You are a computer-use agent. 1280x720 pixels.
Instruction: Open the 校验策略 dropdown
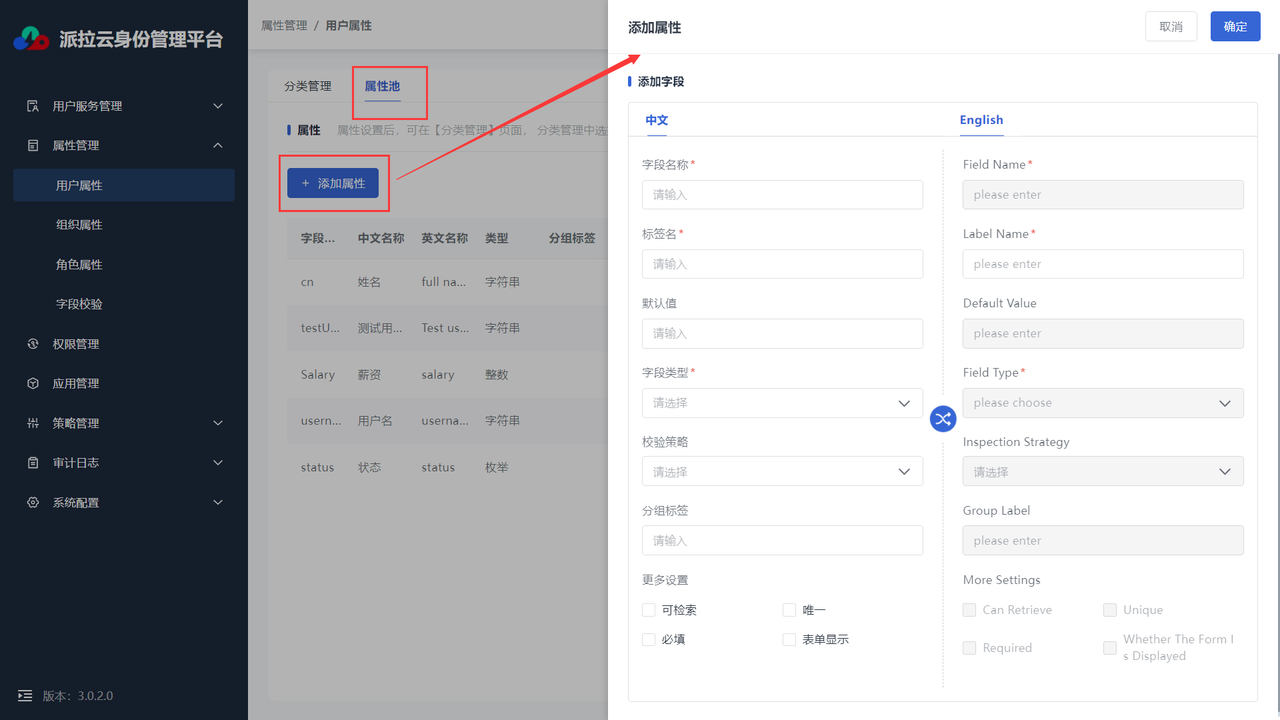pos(782,472)
